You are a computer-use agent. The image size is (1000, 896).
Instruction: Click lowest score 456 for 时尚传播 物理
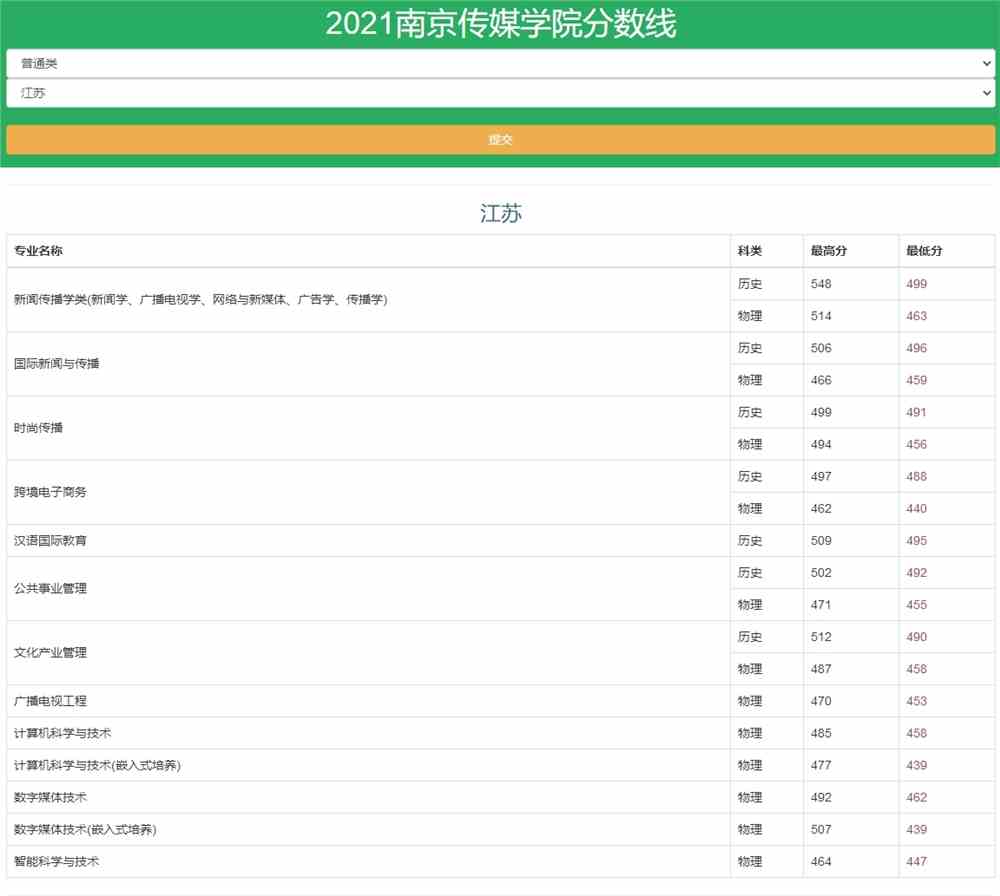pos(916,444)
